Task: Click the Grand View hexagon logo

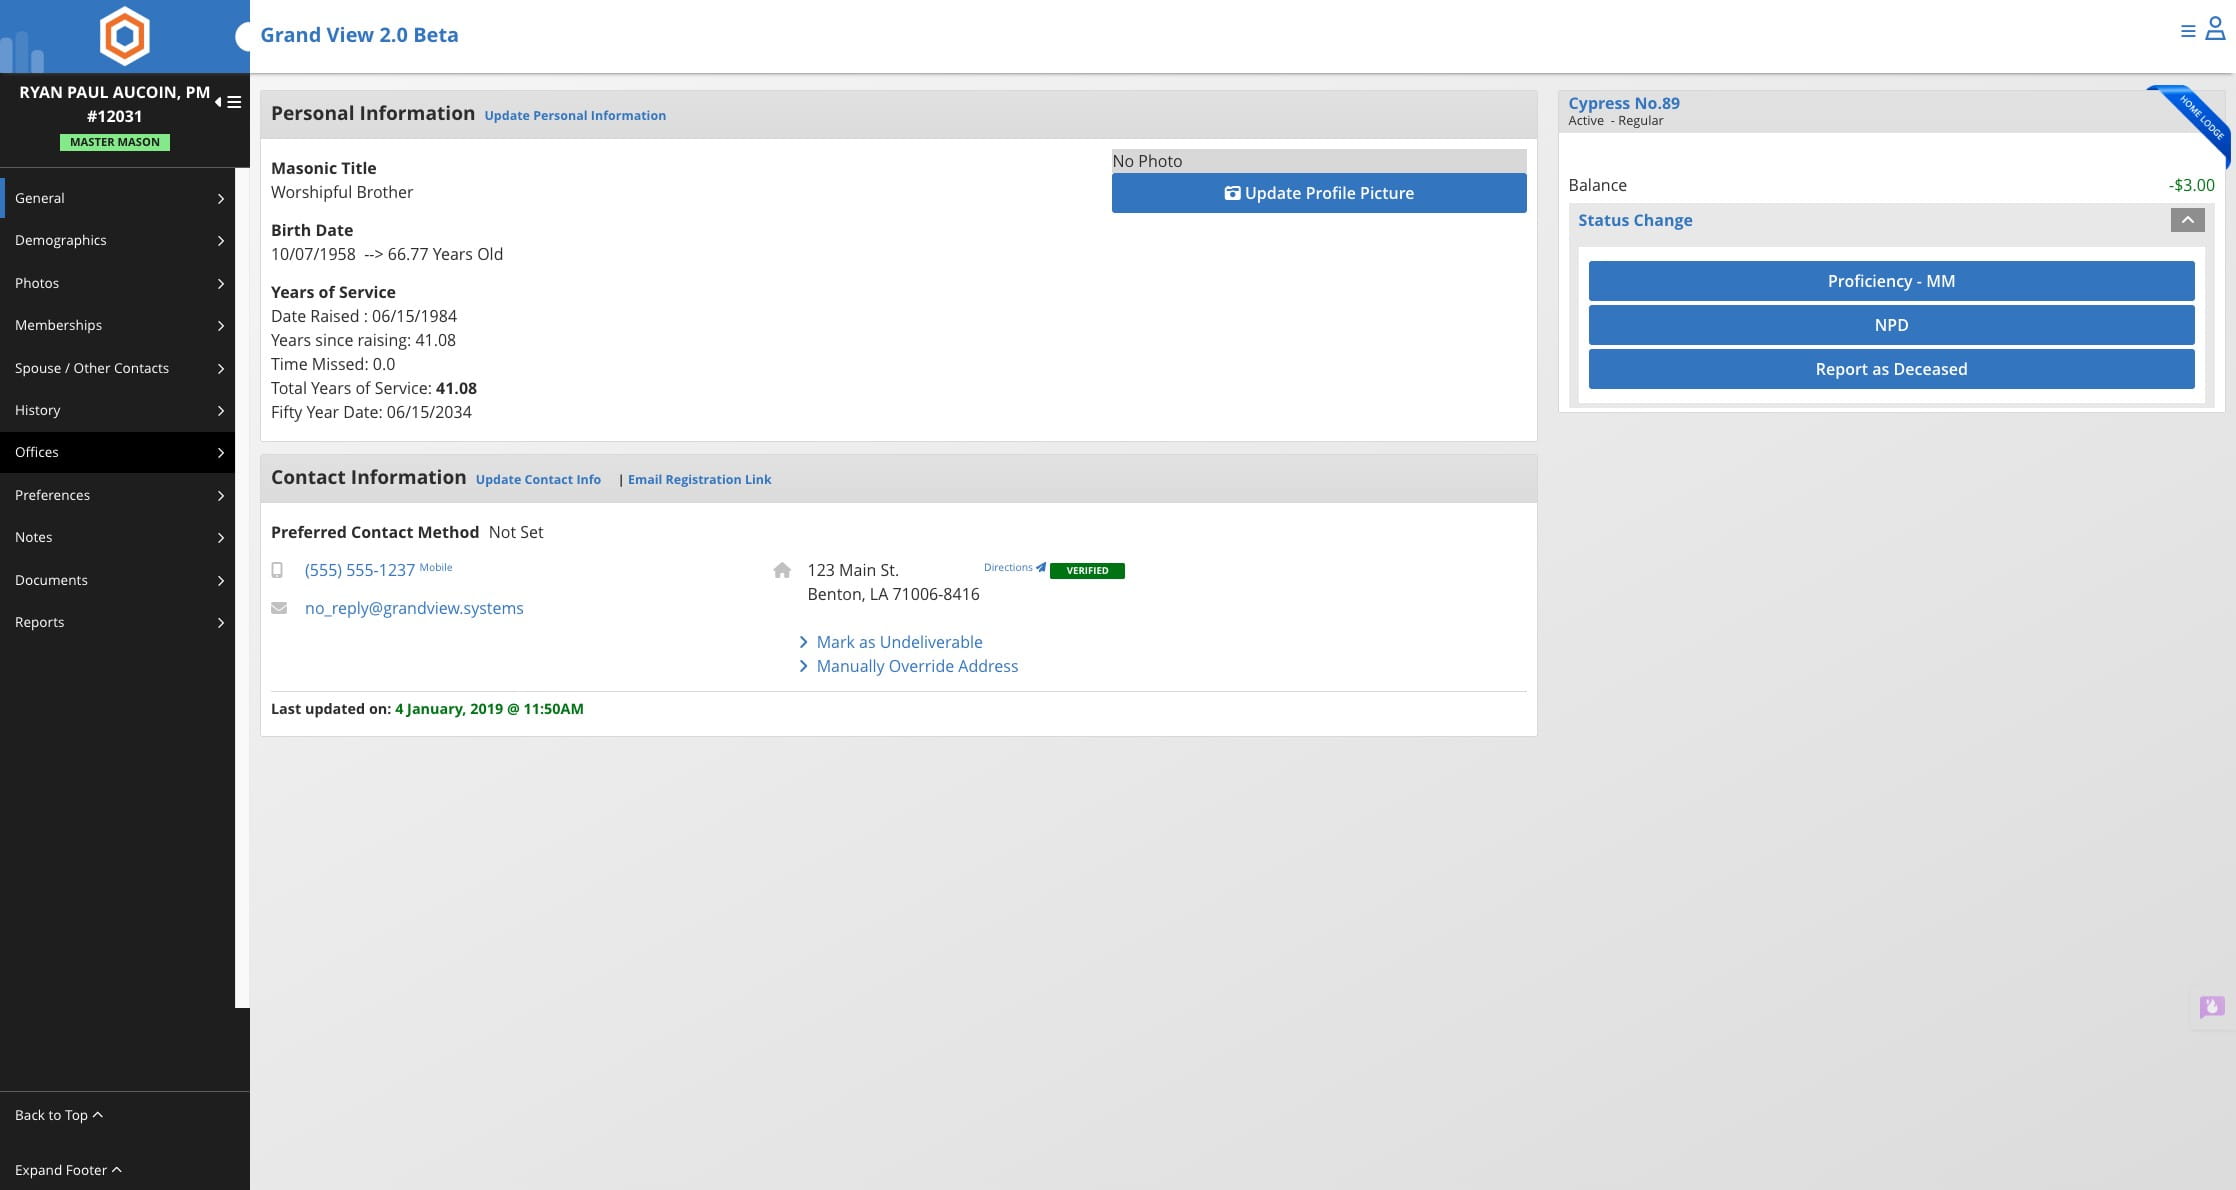Action: [124, 36]
